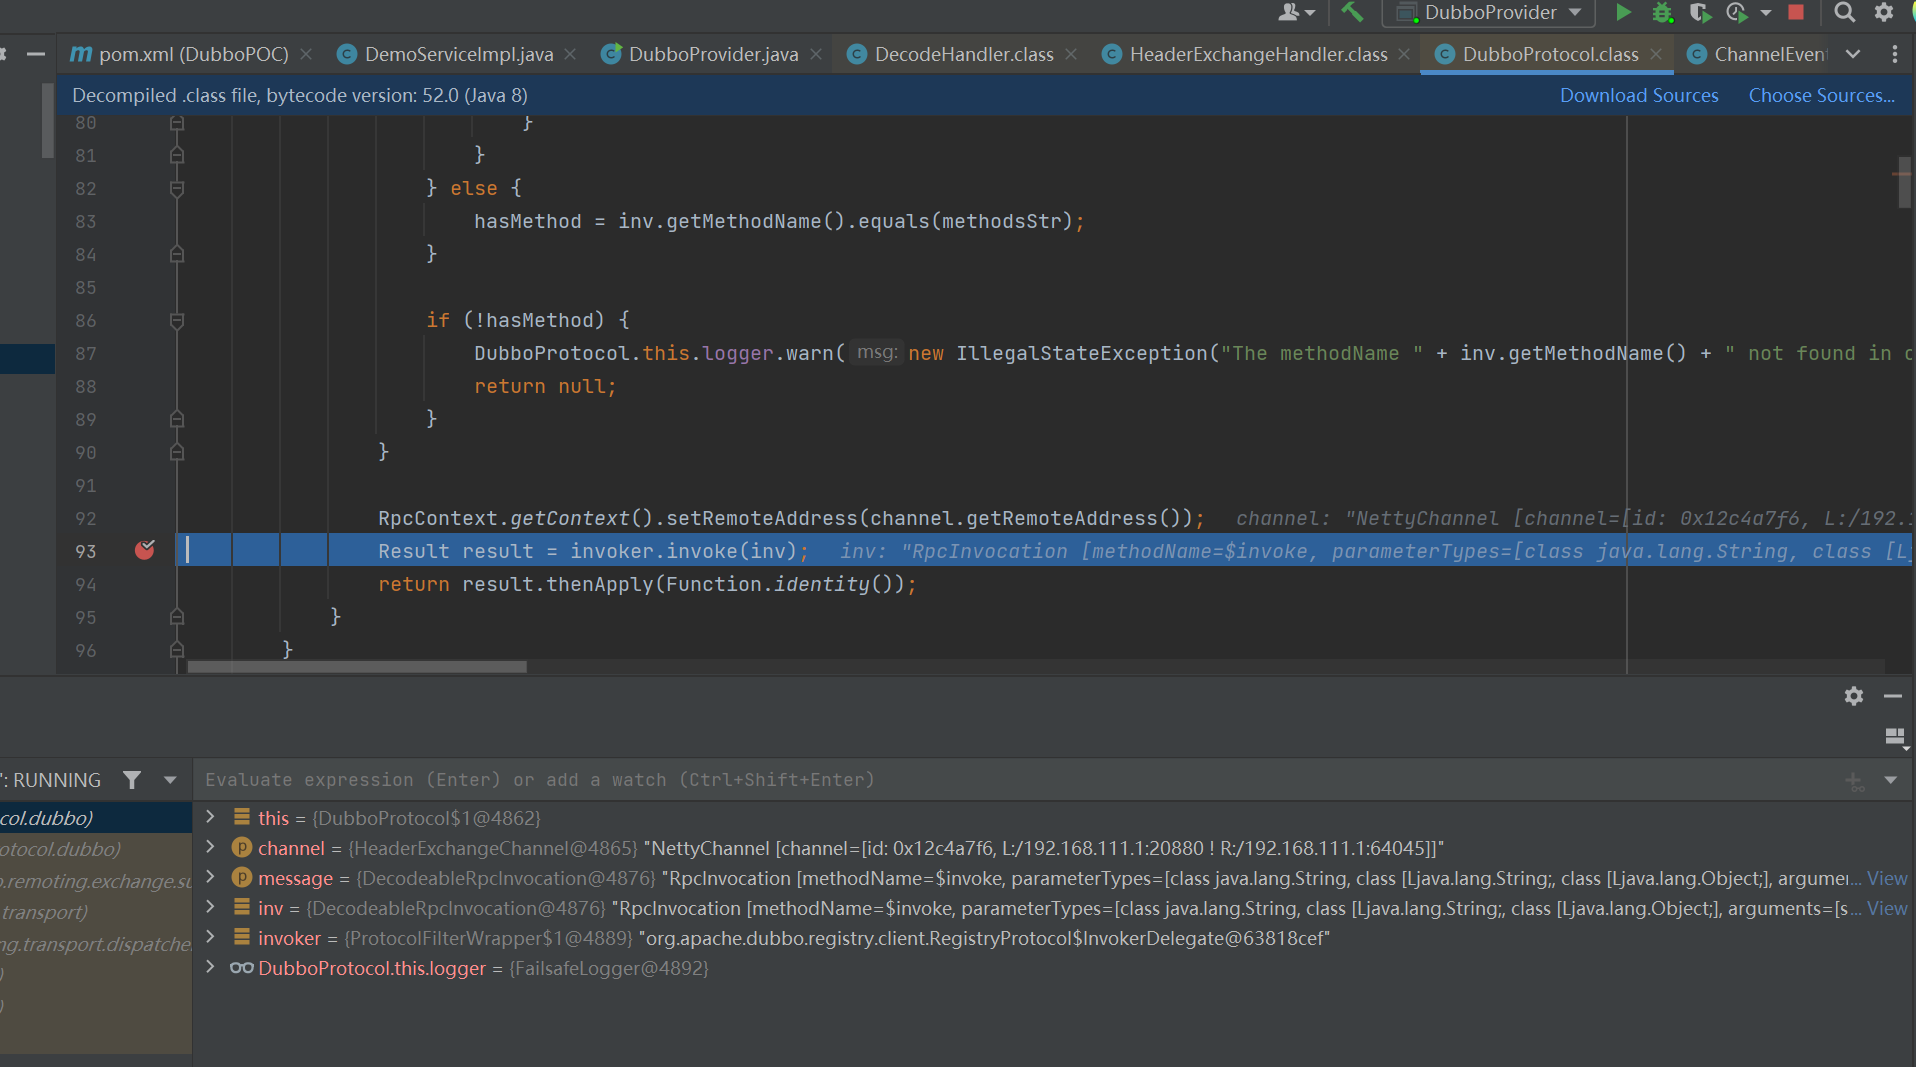Image resolution: width=1916 pixels, height=1067 pixels.
Task: Click the add-to-watches plus icon
Action: [1854, 780]
